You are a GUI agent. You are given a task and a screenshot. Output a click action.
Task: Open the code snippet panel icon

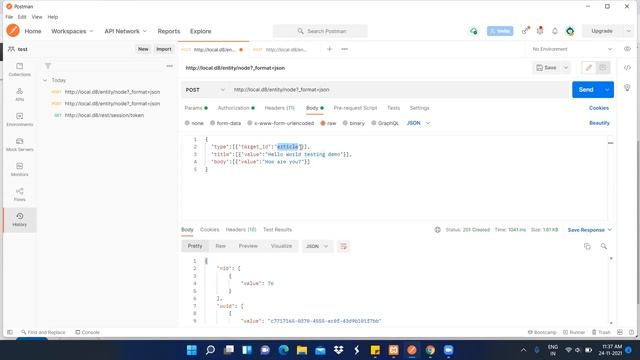click(627, 68)
